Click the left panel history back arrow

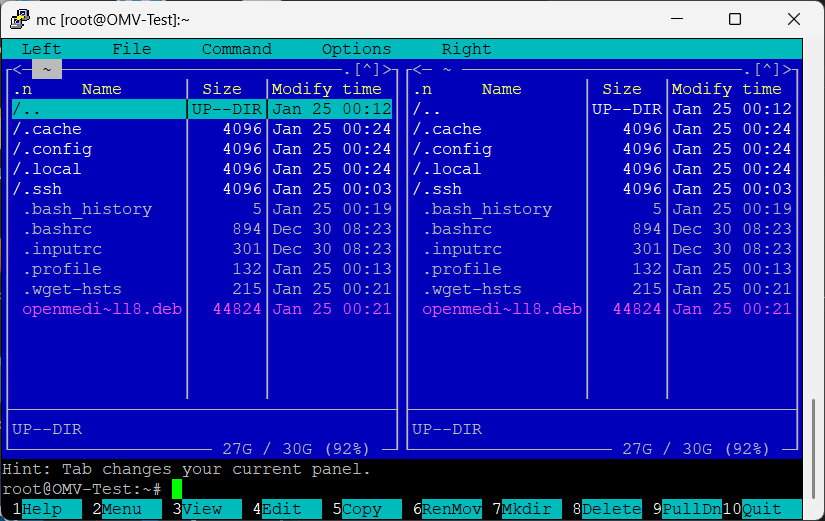point(17,69)
